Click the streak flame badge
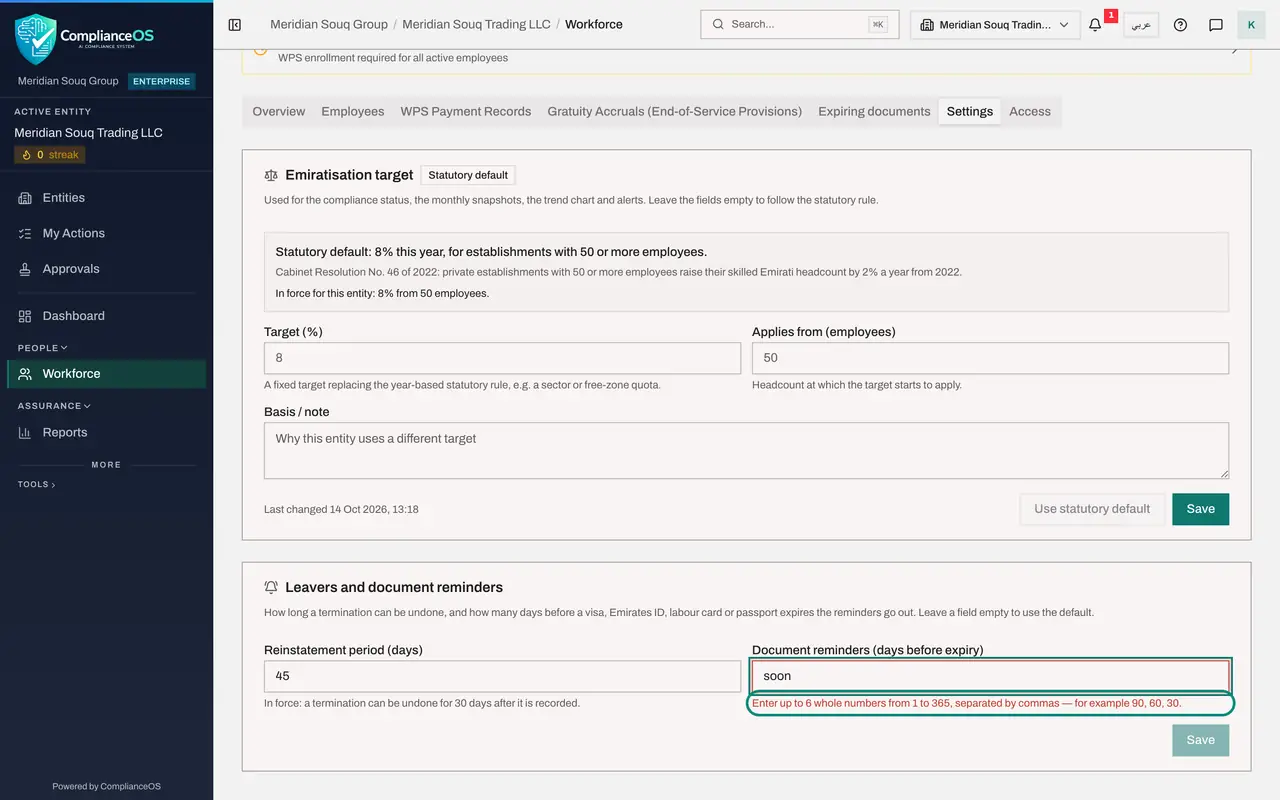The image size is (1280, 800). [x=50, y=155]
